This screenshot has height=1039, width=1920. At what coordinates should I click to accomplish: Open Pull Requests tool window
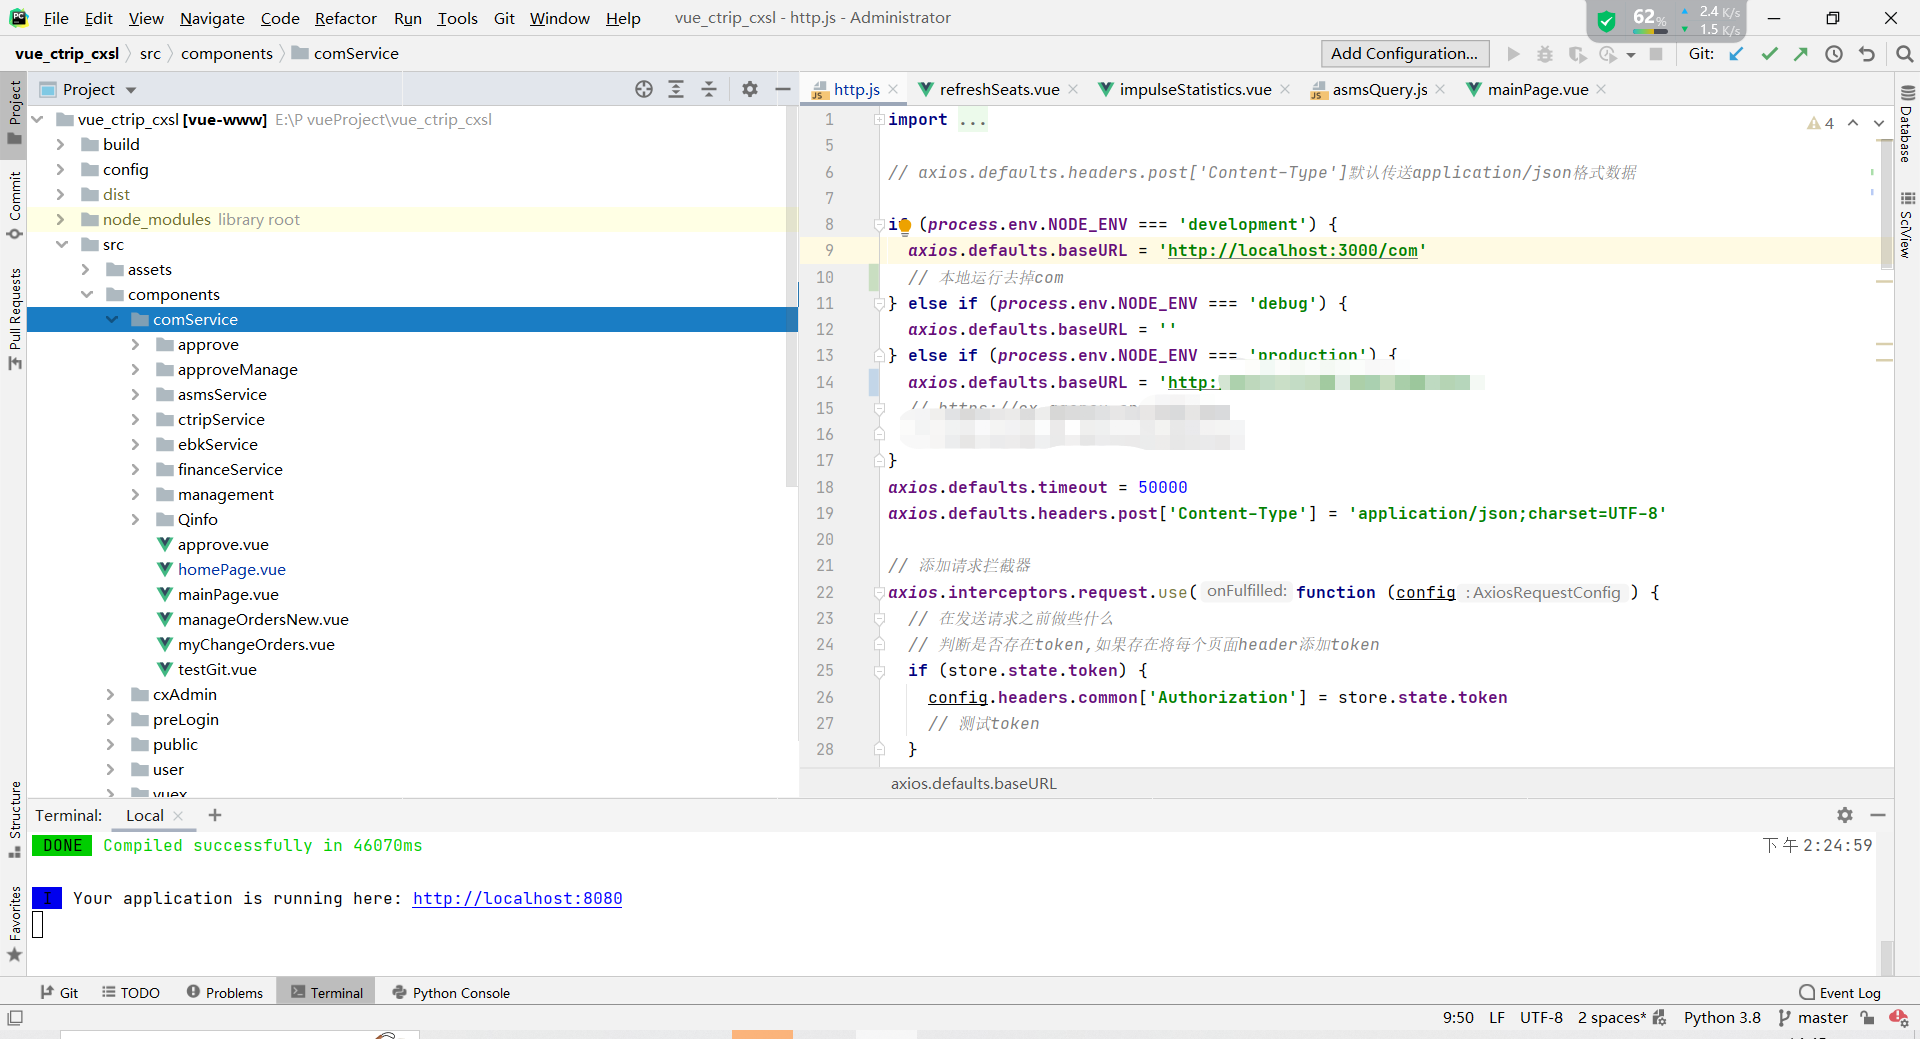click(x=14, y=318)
